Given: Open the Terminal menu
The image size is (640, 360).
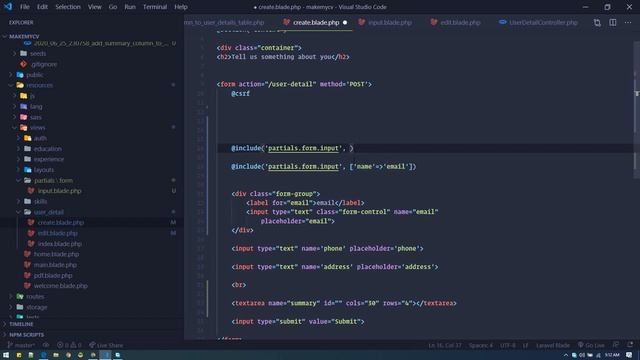Looking at the screenshot, I should [155, 7].
